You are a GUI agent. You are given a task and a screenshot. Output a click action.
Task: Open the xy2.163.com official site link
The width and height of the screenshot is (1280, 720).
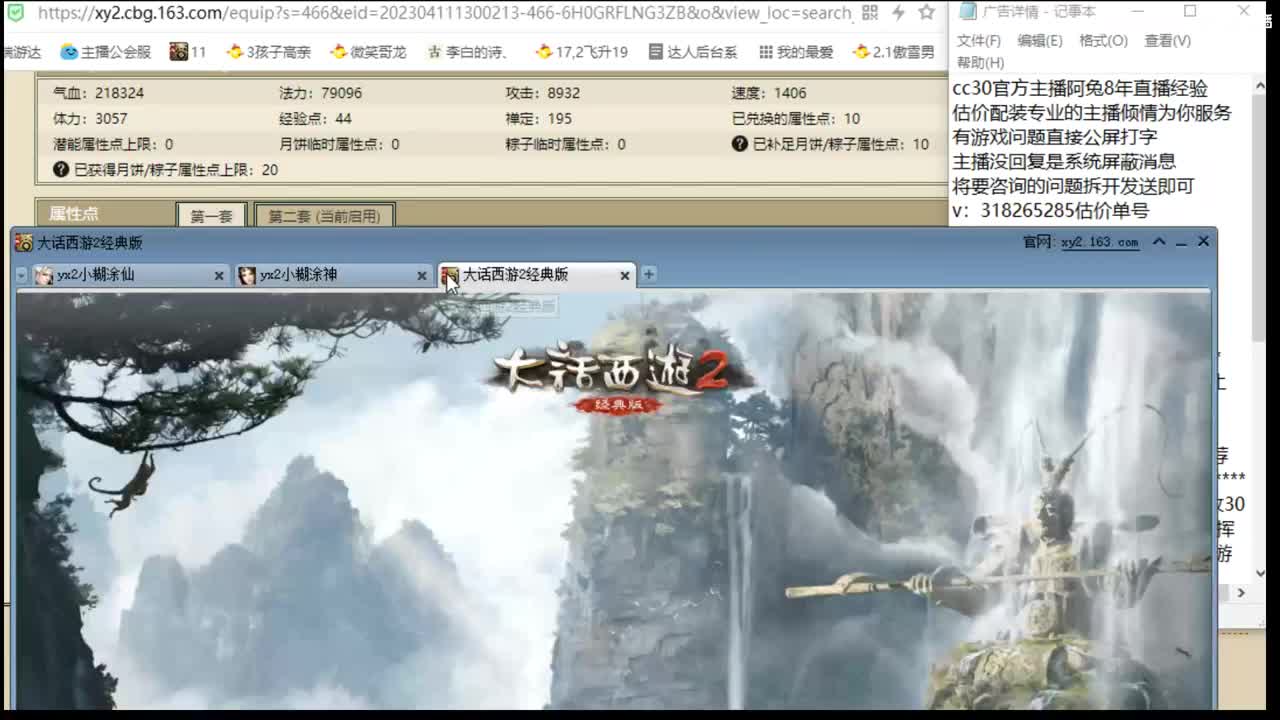pyautogui.click(x=1099, y=242)
